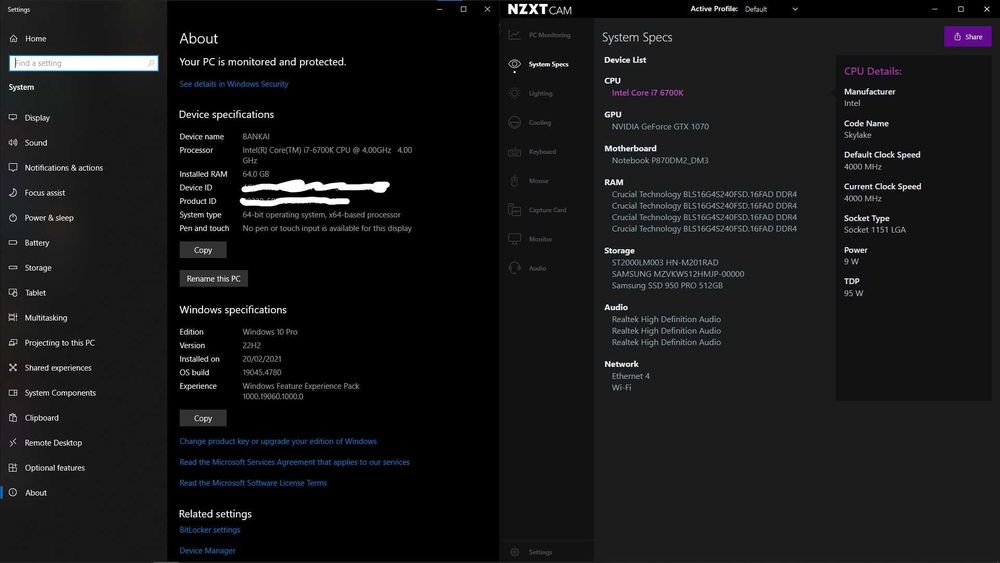
Task: Open System Components settings
Action: [x=60, y=393]
